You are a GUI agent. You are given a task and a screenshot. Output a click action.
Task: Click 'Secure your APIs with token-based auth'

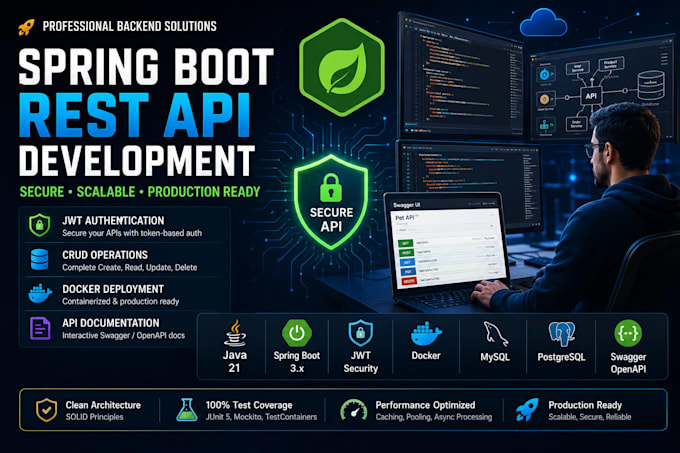pyautogui.click(x=132, y=233)
